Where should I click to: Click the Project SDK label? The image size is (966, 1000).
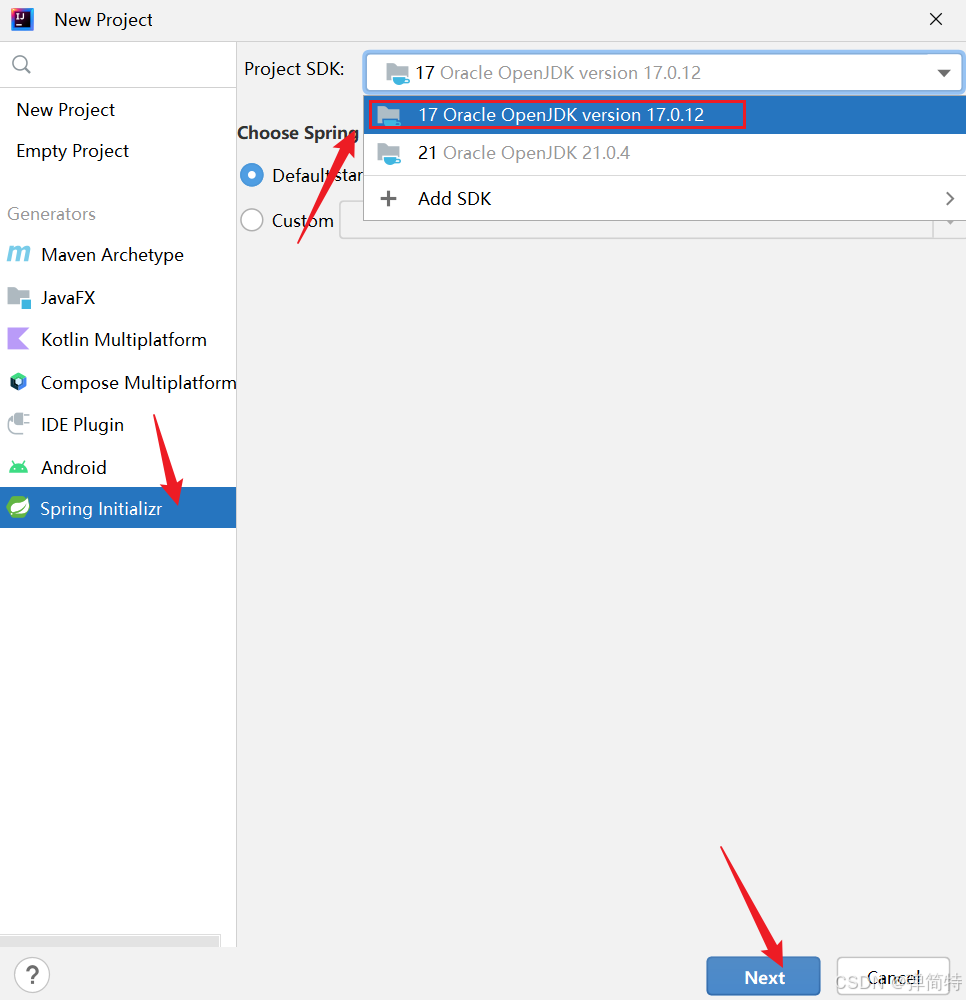(x=294, y=68)
